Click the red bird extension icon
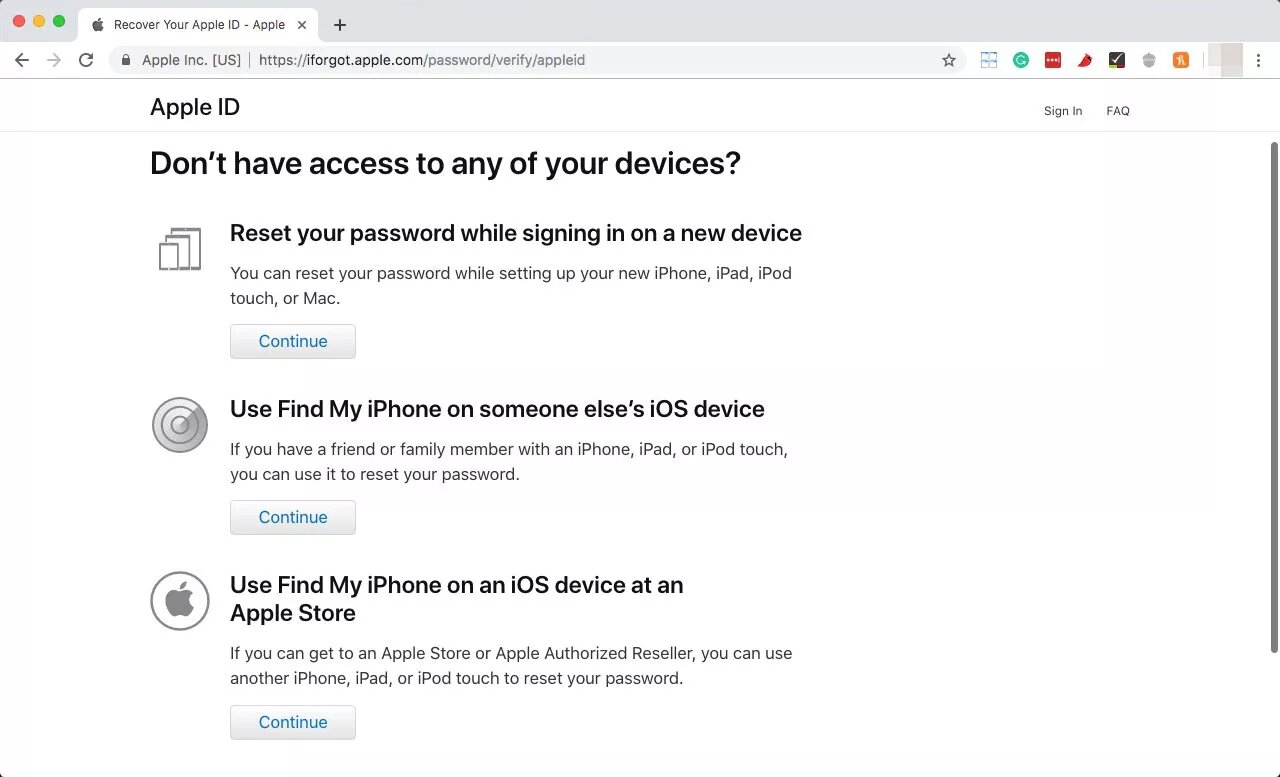This screenshot has width=1280, height=777. (x=1085, y=60)
